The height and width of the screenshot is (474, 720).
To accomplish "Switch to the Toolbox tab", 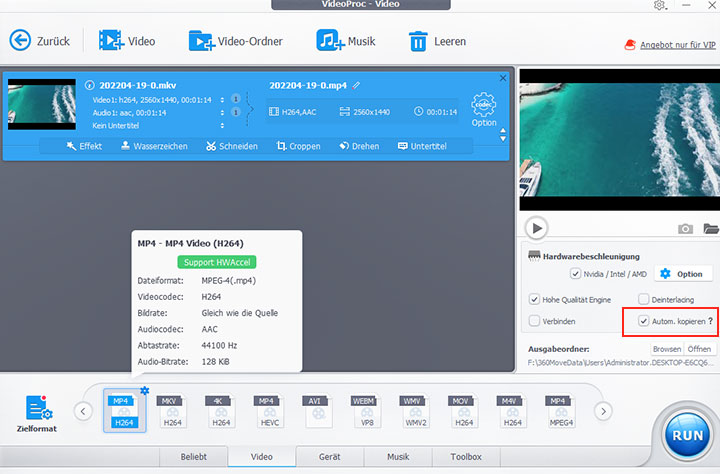I will [x=466, y=457].
